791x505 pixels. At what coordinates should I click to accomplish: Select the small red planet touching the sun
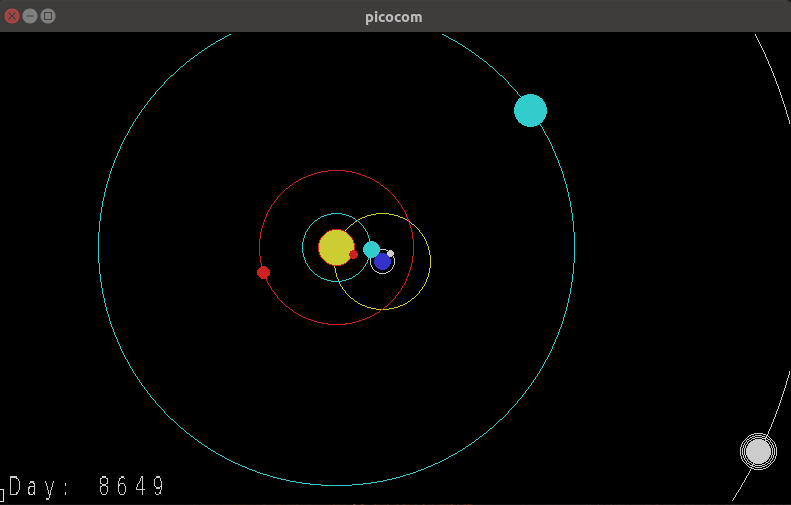[353, 255]
